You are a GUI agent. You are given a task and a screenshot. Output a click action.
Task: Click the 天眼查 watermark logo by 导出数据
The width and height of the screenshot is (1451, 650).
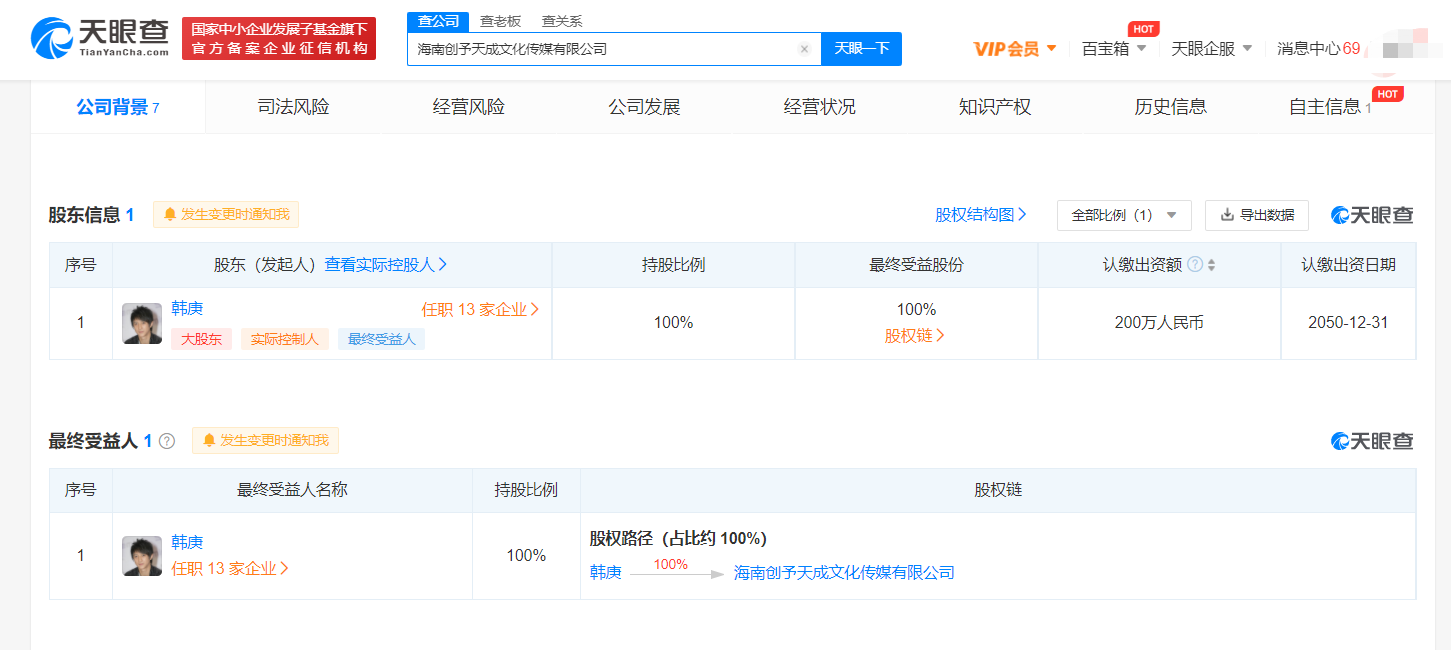coord(1372,215)
